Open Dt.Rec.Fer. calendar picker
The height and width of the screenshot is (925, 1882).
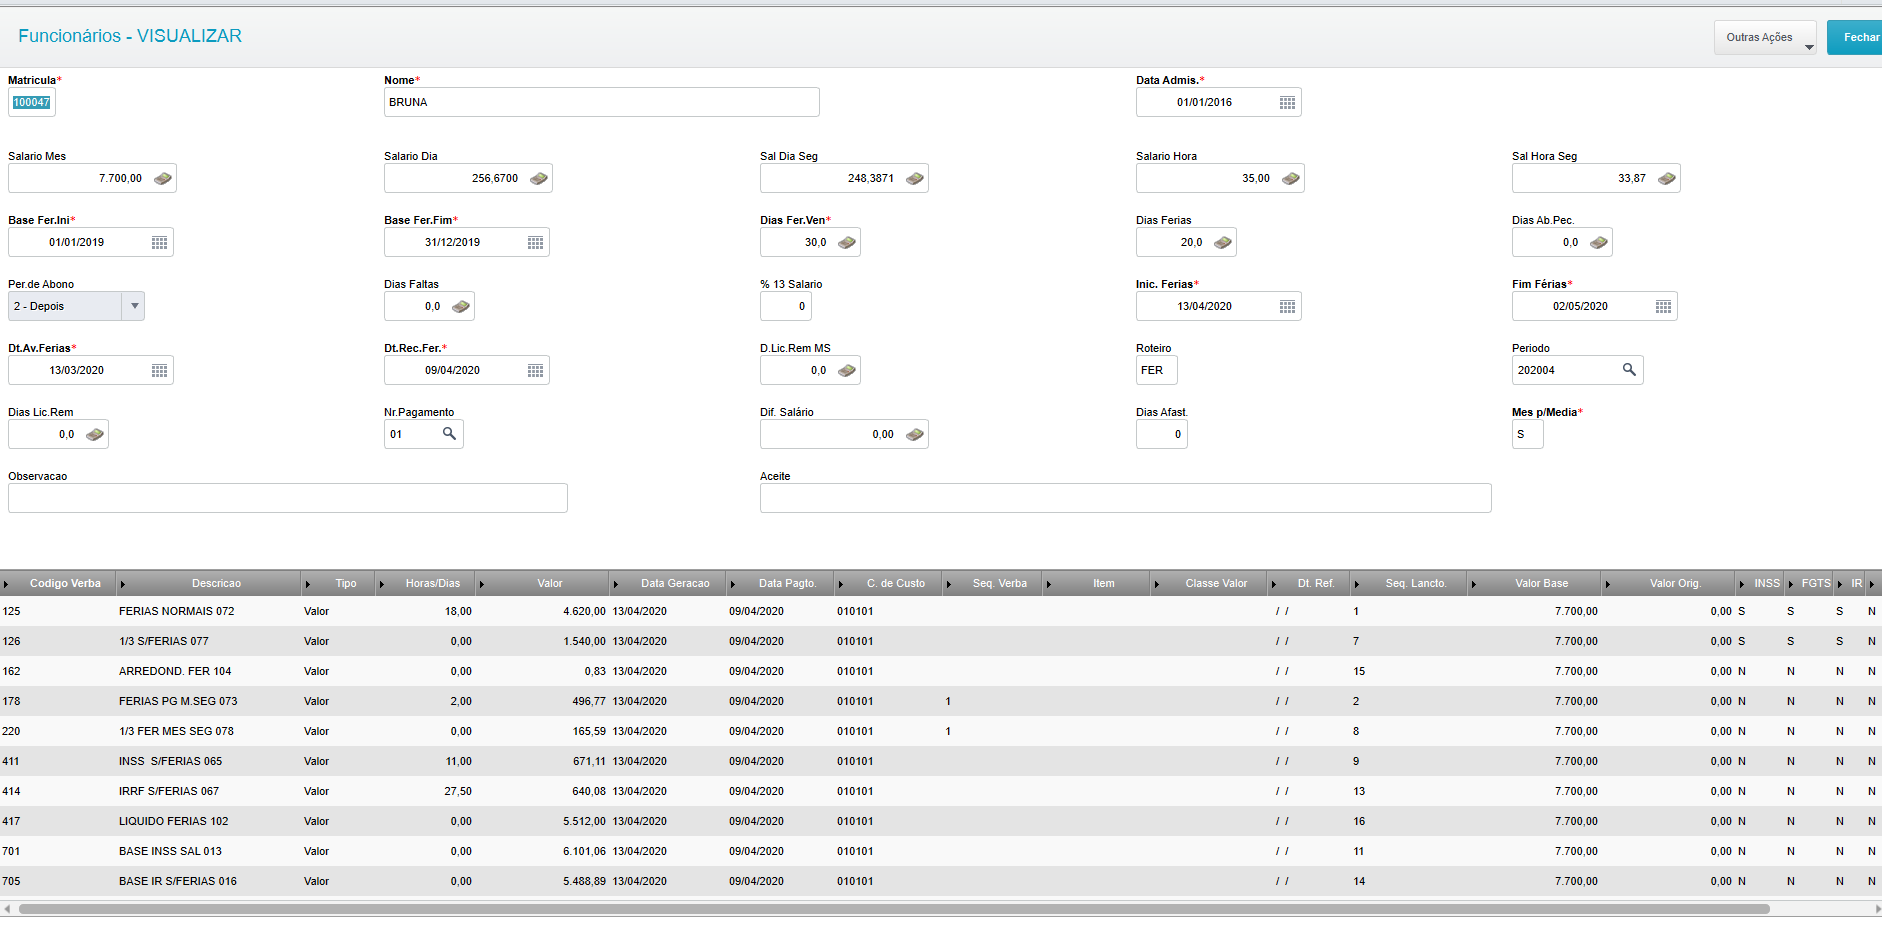(x=535, y=370)
